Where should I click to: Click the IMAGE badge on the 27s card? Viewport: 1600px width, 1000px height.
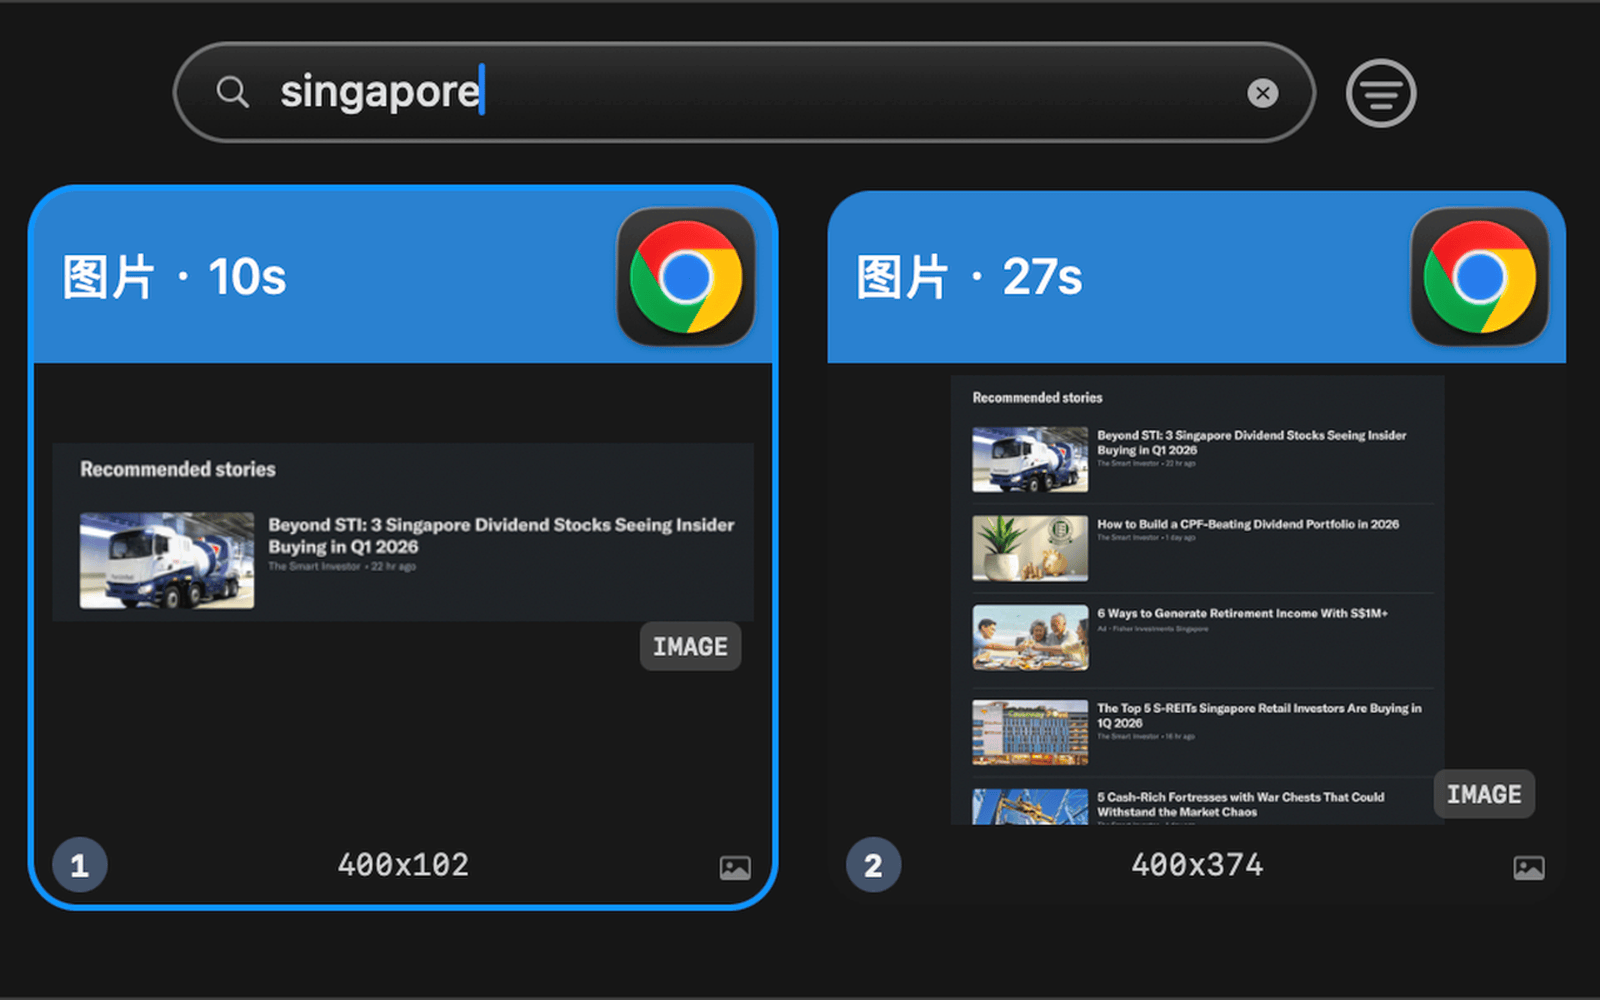[x=1484, y=794]
